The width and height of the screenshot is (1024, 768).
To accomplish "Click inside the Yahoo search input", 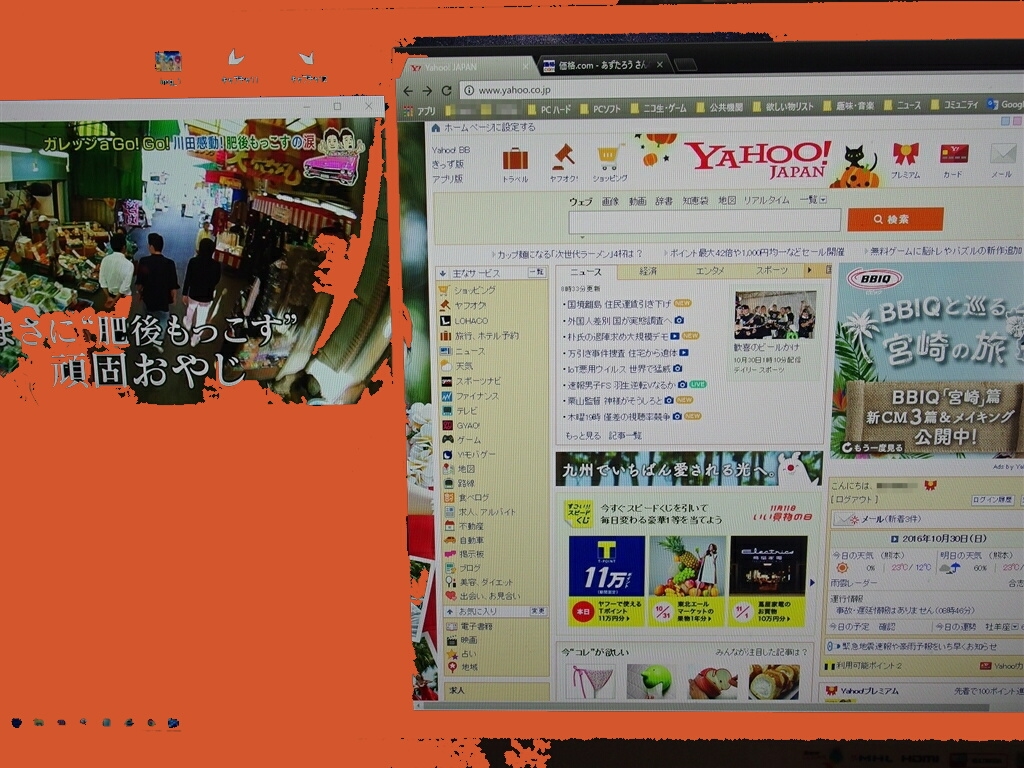I will (x=705, y=221).
